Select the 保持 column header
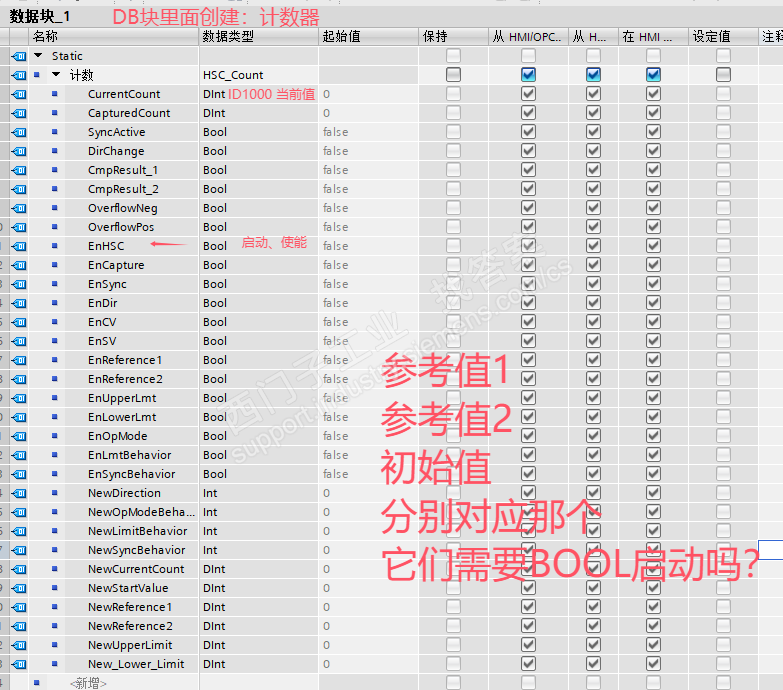Viewport: 783px width, 690px height. coord(453,36)
